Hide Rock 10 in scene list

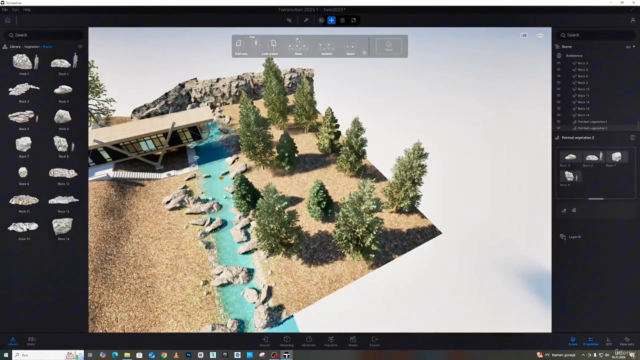pyautogui.click(x=559, y=89)
